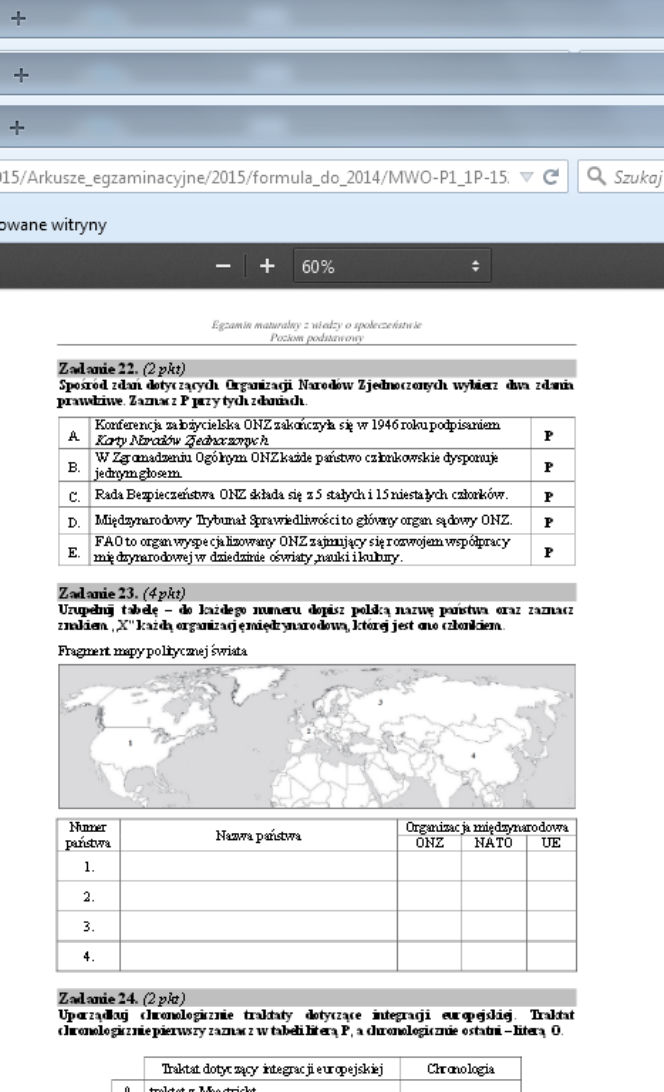This screenshot has height=1092, width=664.
Task: Click the P cell in row A
Action: click(x=553, y=433)
